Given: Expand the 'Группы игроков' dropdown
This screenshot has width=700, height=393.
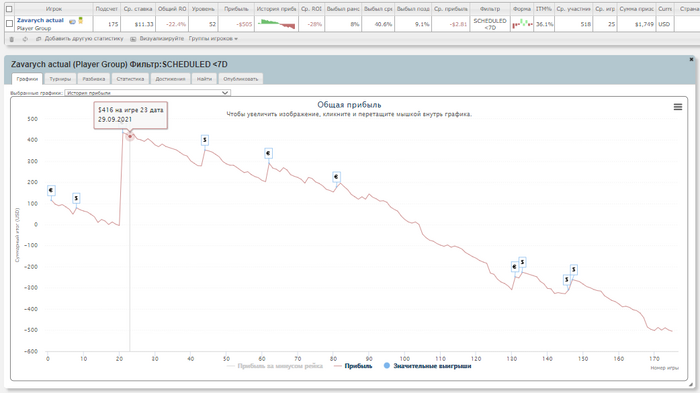Looking at the screenshot, I should (213, 39).
